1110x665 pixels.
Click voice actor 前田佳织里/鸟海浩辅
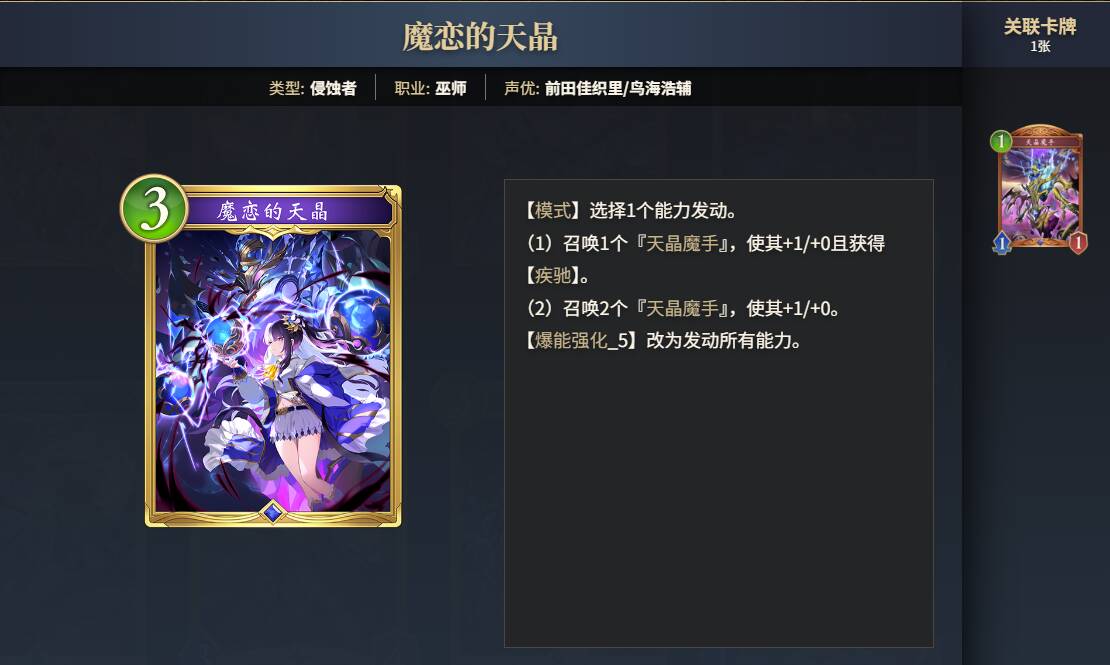point(618,89)
